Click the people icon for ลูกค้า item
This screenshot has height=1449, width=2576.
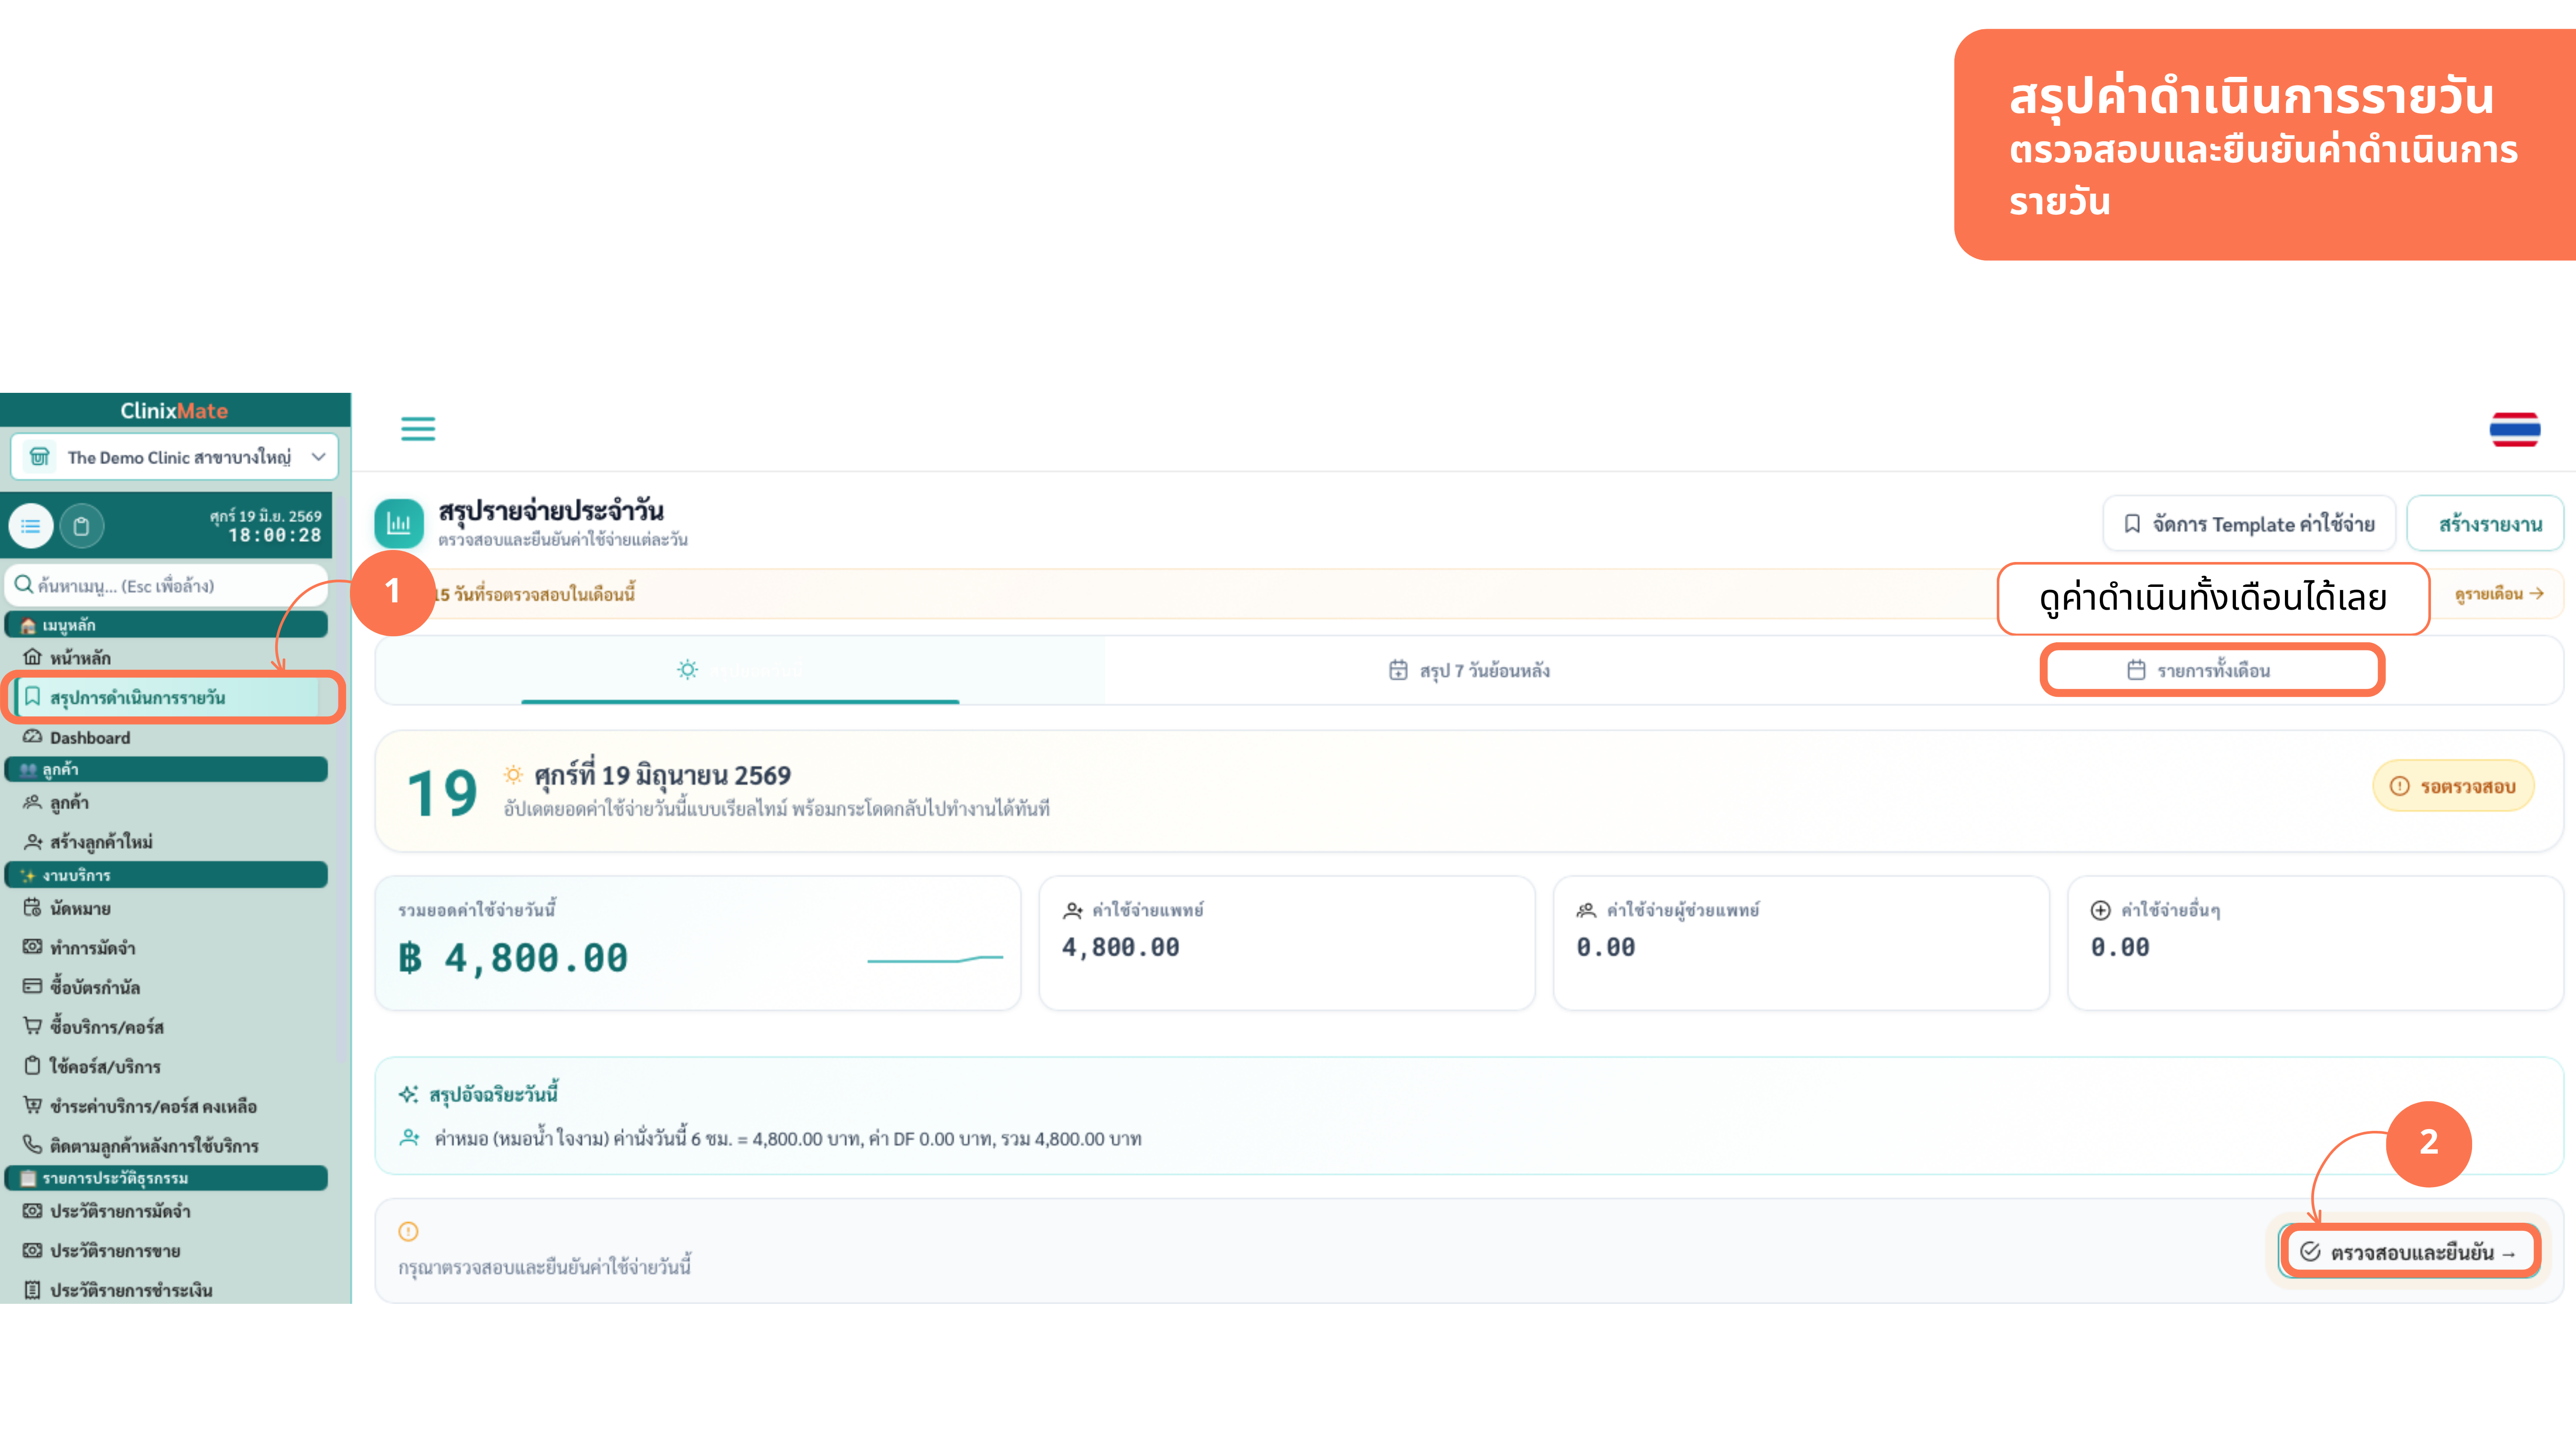point(33,802)
